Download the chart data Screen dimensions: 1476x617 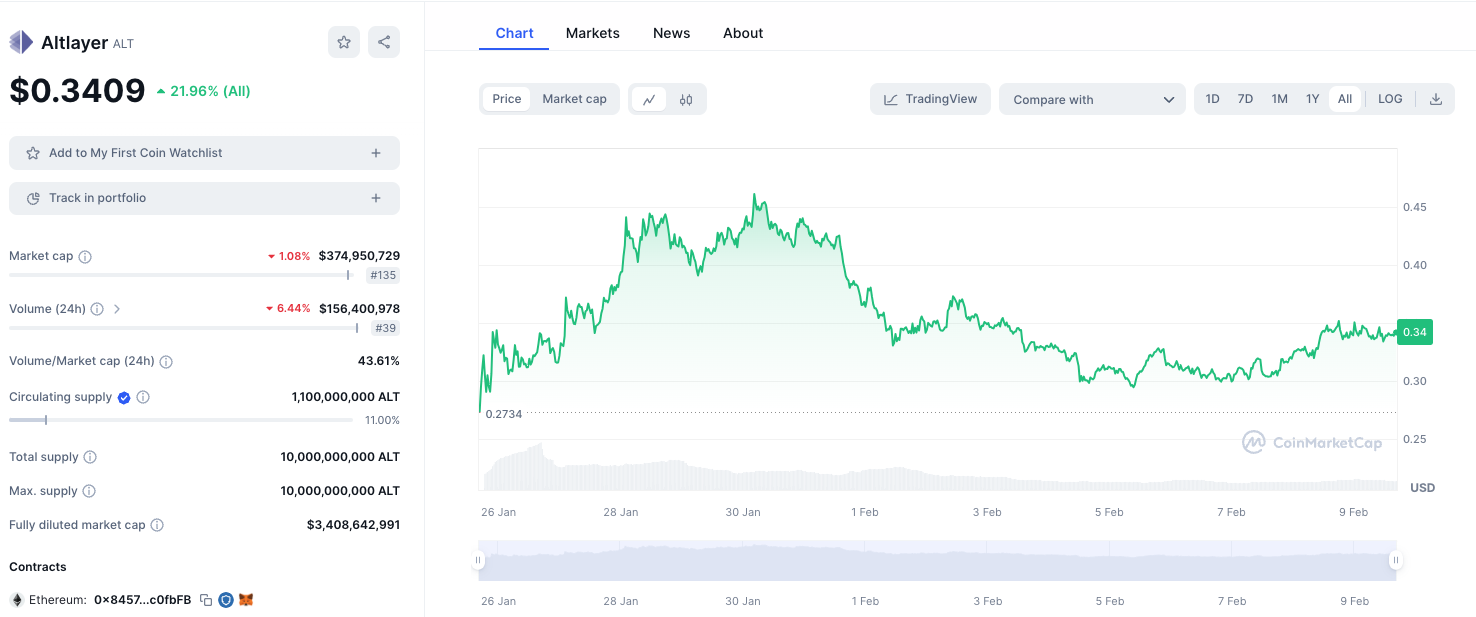click(x=1436, y=99)
